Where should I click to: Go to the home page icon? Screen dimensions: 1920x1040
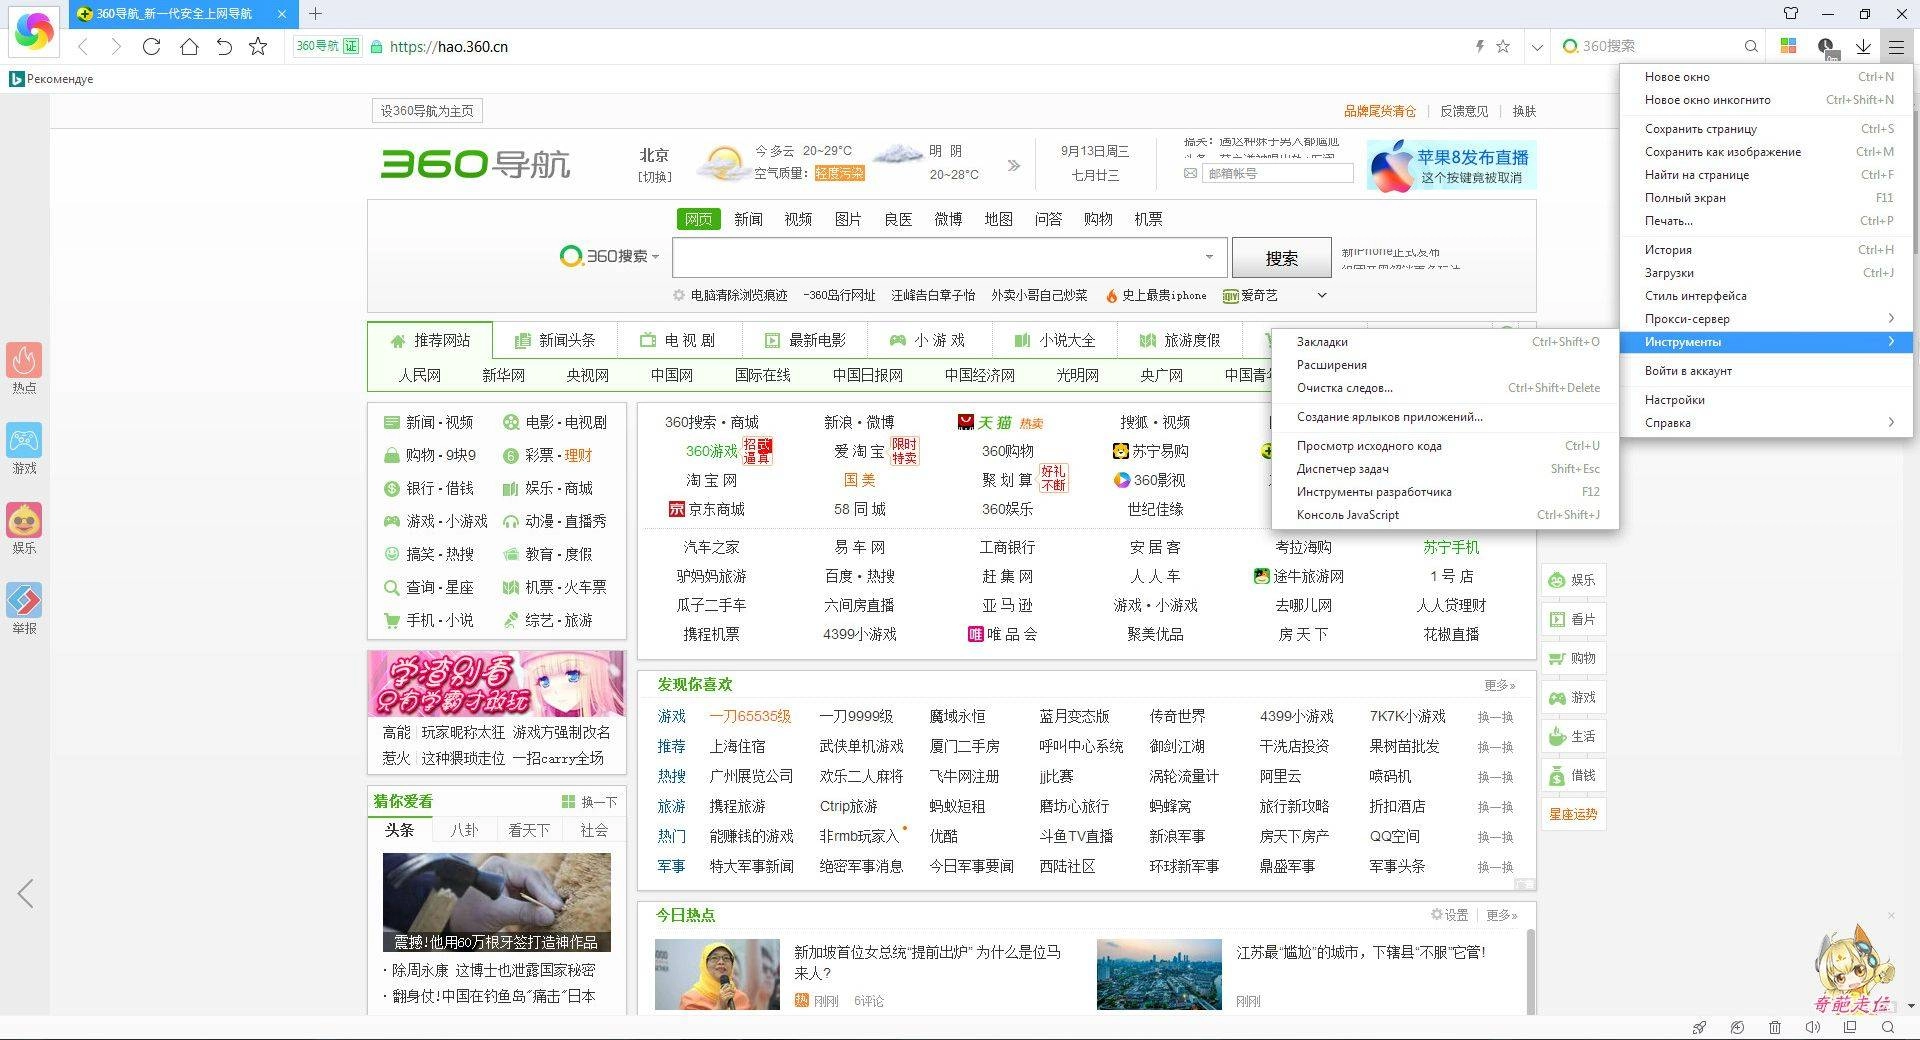[x=188, y=46]
